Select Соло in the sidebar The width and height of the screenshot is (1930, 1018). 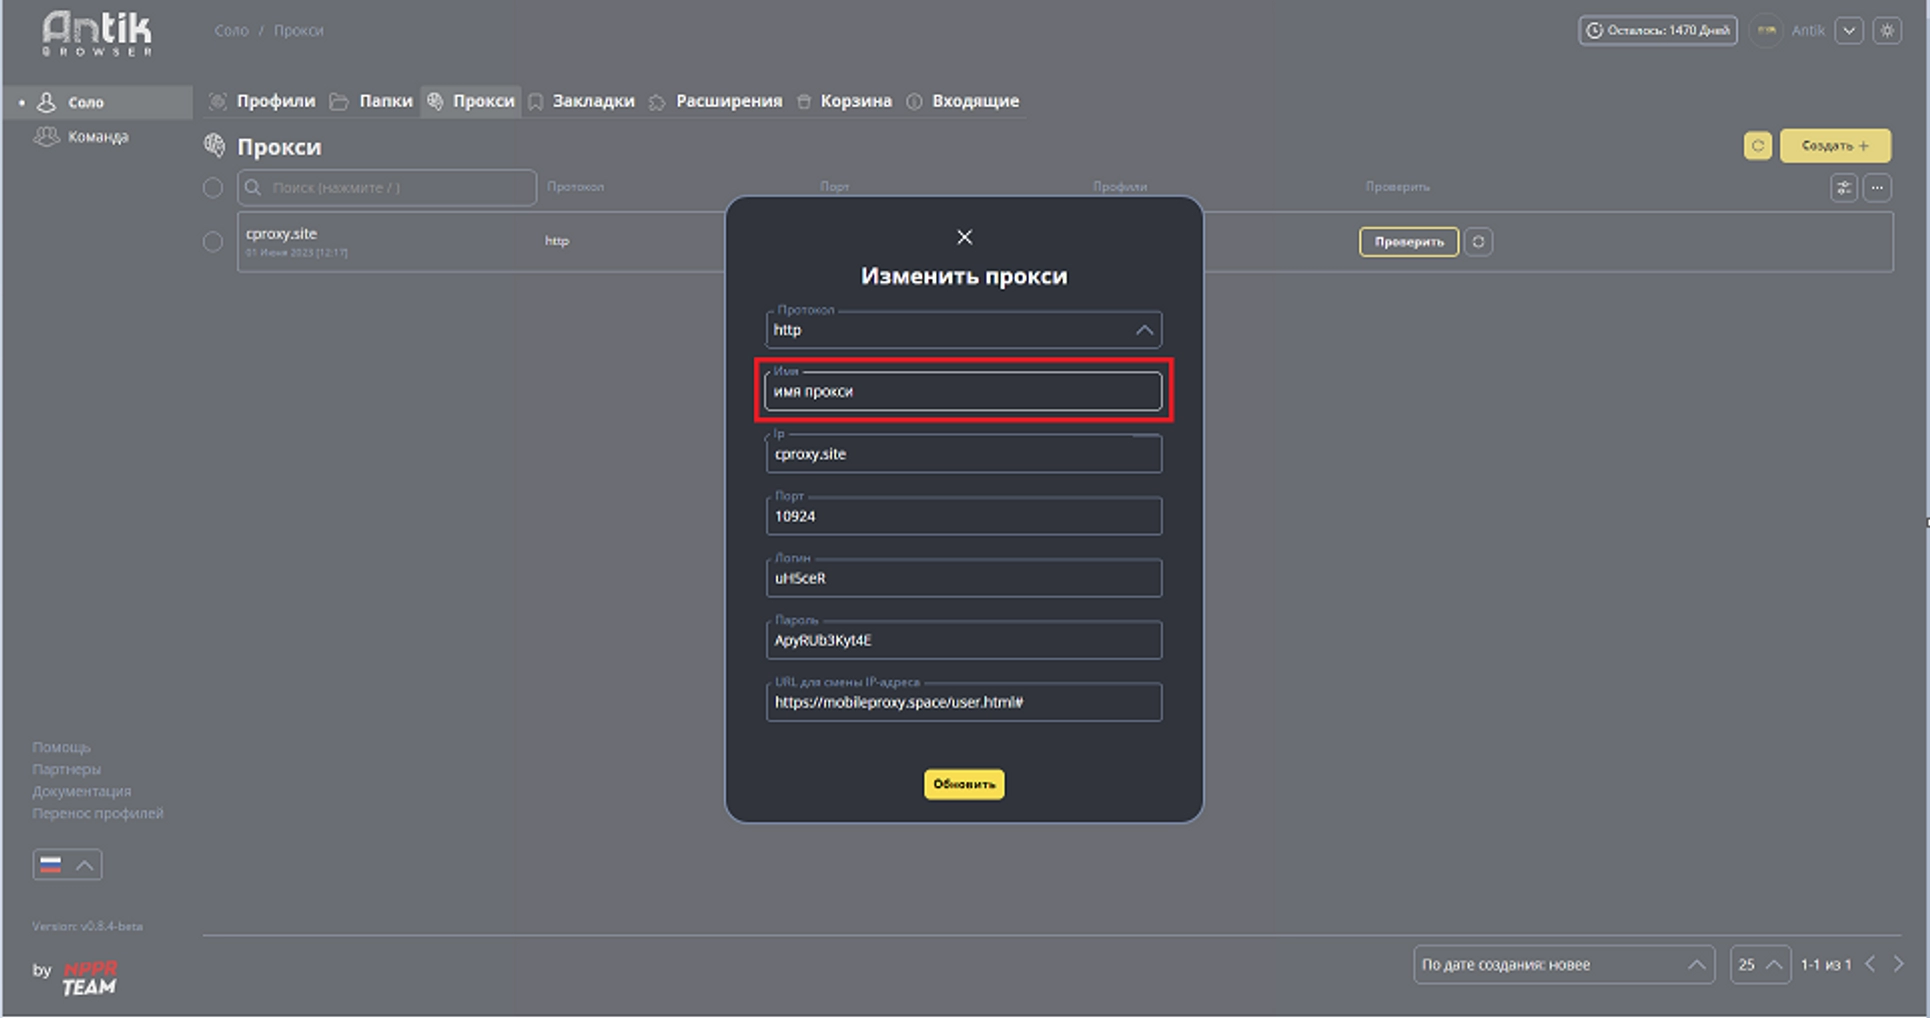pos(98,102)
